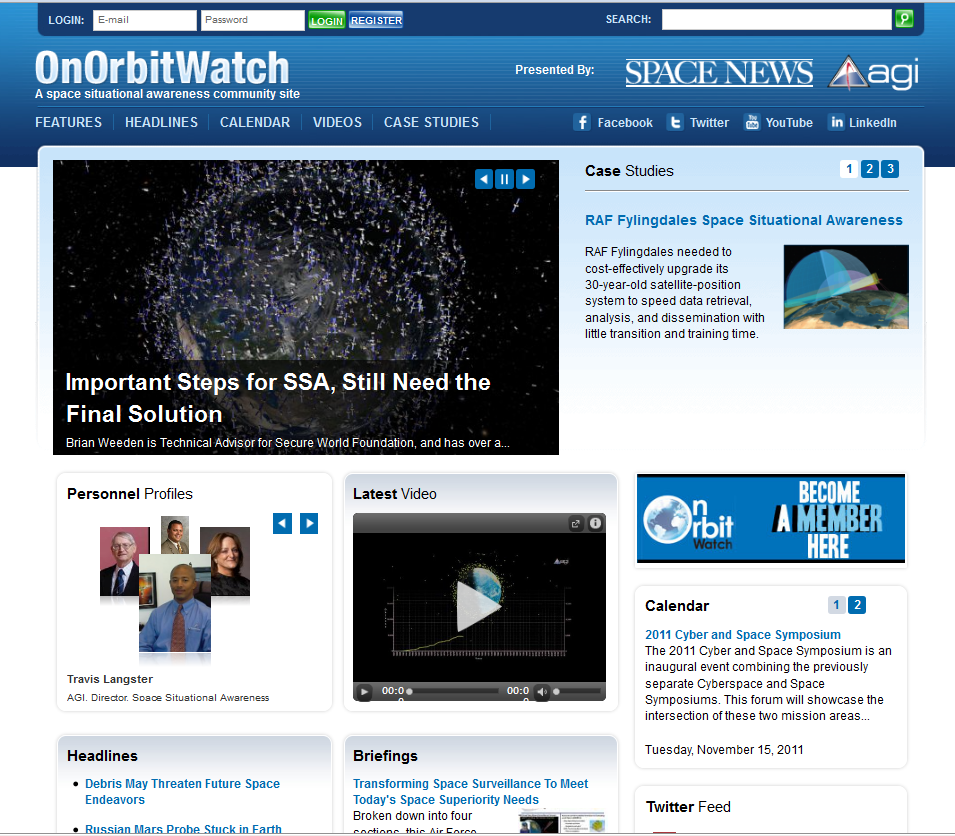Click the REGISTER button
Screen dimensions: 955x836
376,21
